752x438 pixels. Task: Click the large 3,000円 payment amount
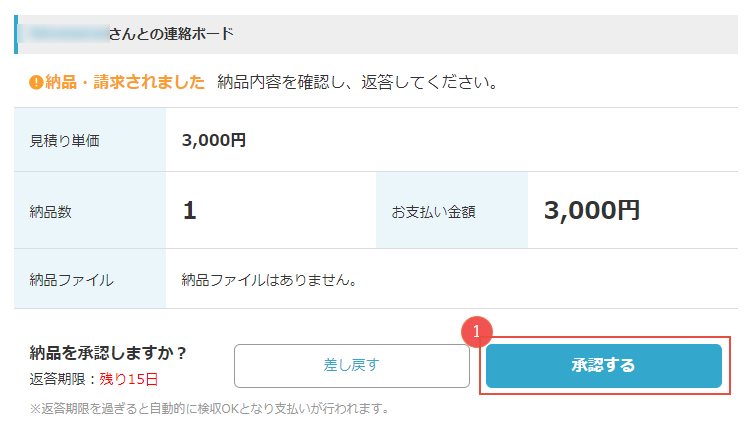[x=592, y=211]
